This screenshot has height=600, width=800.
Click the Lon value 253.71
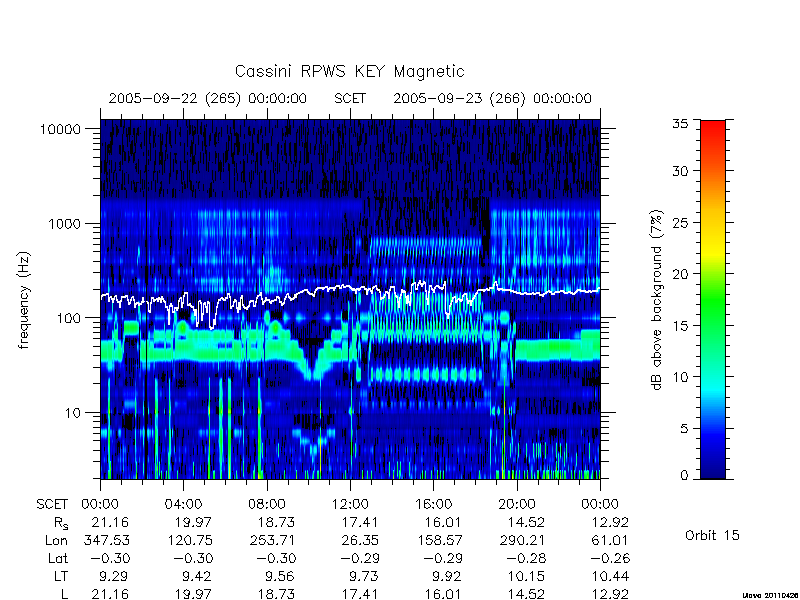tap(272, 540)
